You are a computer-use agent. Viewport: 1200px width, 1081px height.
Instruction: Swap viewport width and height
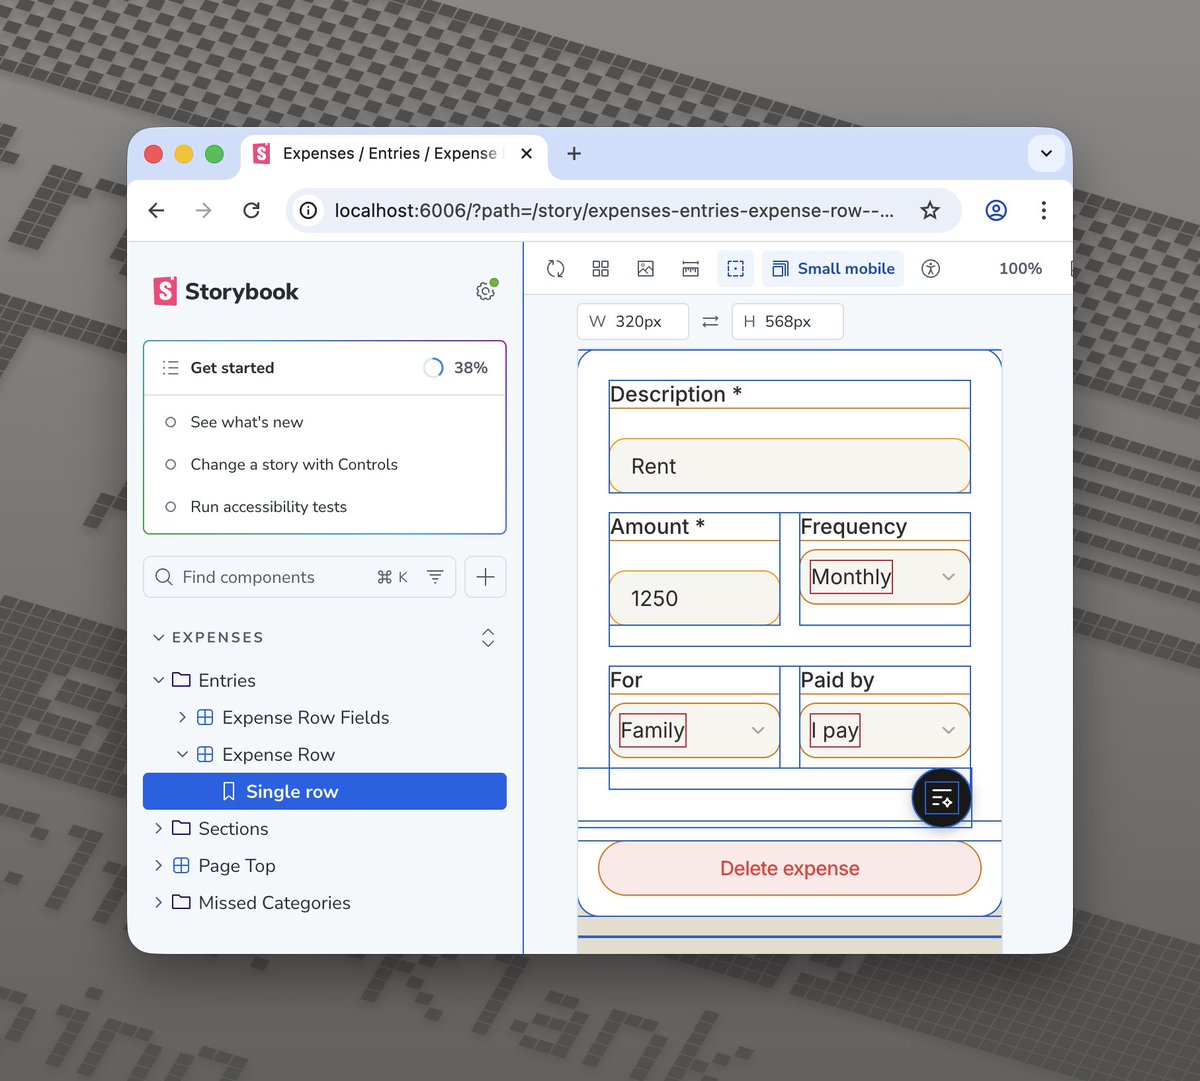(710, 321)
